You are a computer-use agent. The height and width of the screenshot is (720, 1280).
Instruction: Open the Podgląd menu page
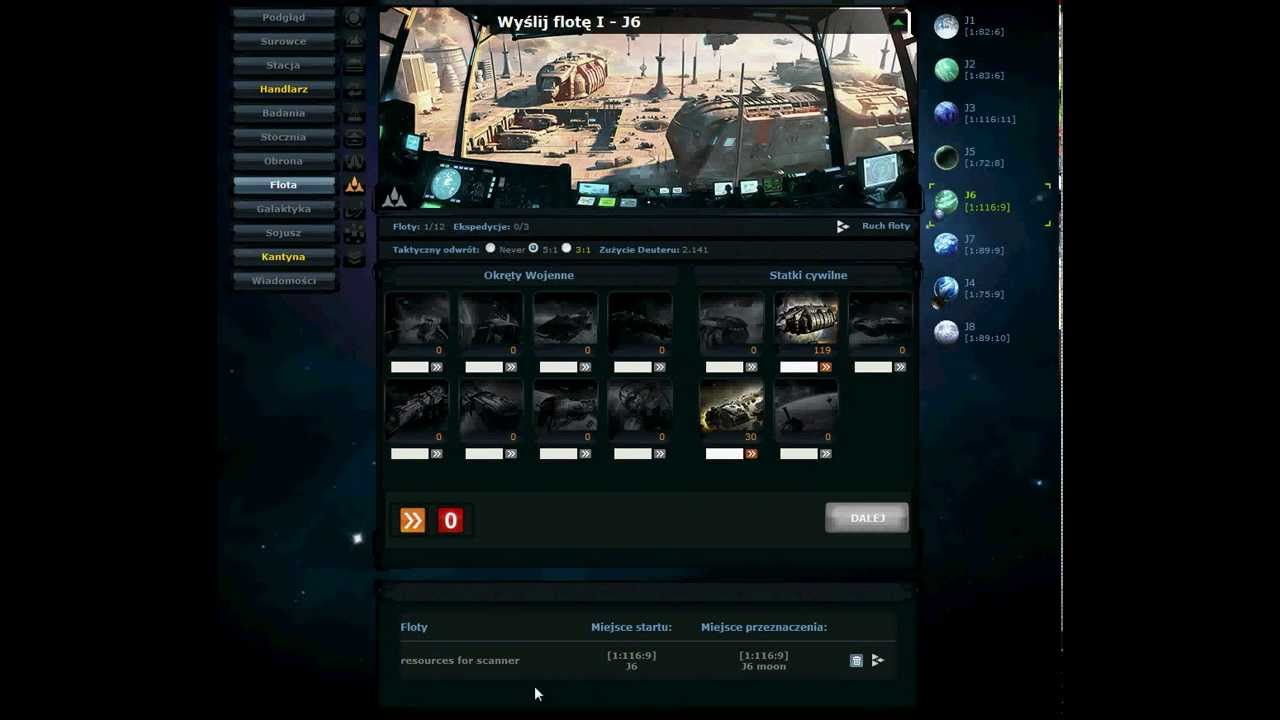click(x=284, y=17)
